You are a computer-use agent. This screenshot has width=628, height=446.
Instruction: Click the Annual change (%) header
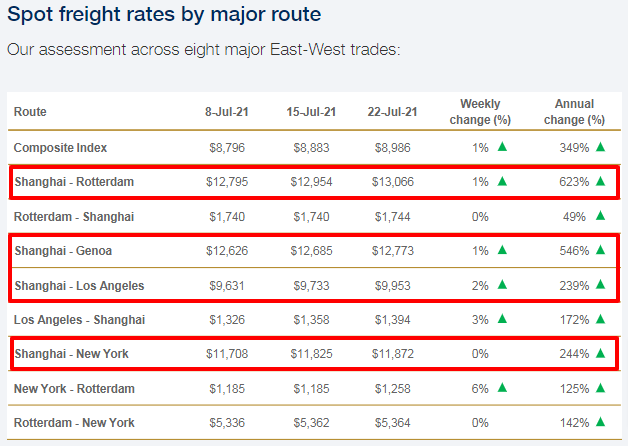pyautogui.click(x=580, y=112)
